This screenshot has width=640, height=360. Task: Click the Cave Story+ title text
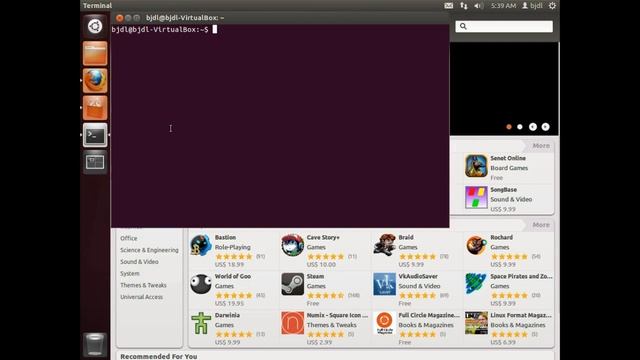pyautogui.click(x=323, y=238)
